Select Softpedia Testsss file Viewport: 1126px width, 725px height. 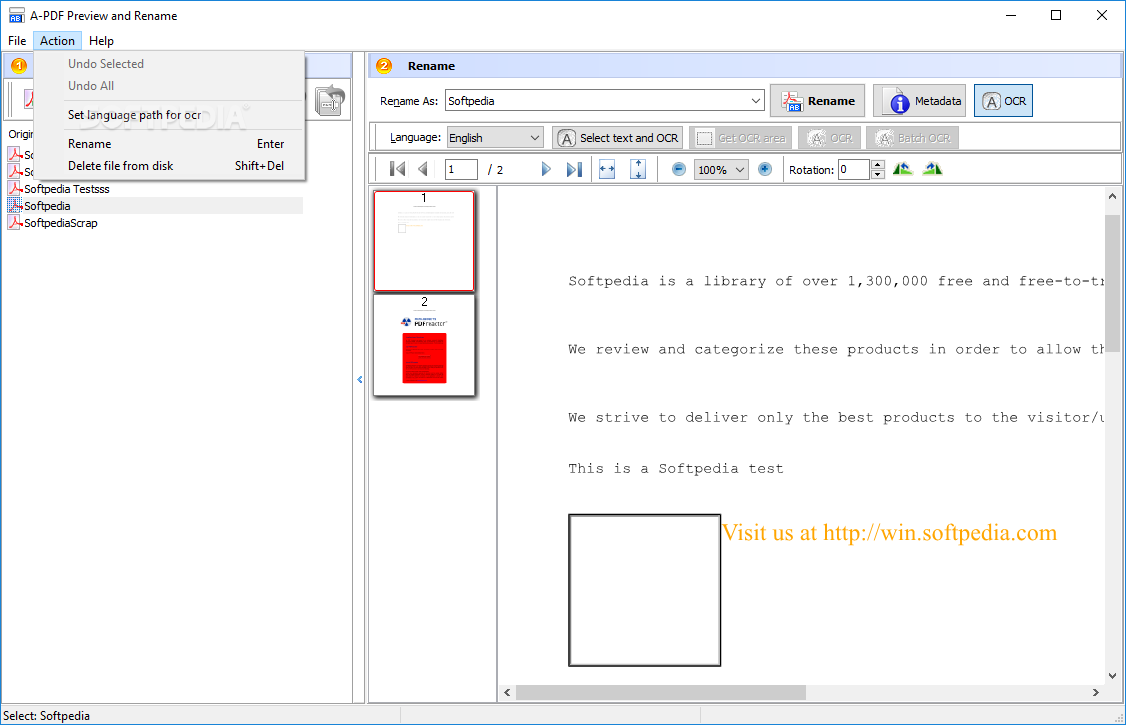point(67,189)
